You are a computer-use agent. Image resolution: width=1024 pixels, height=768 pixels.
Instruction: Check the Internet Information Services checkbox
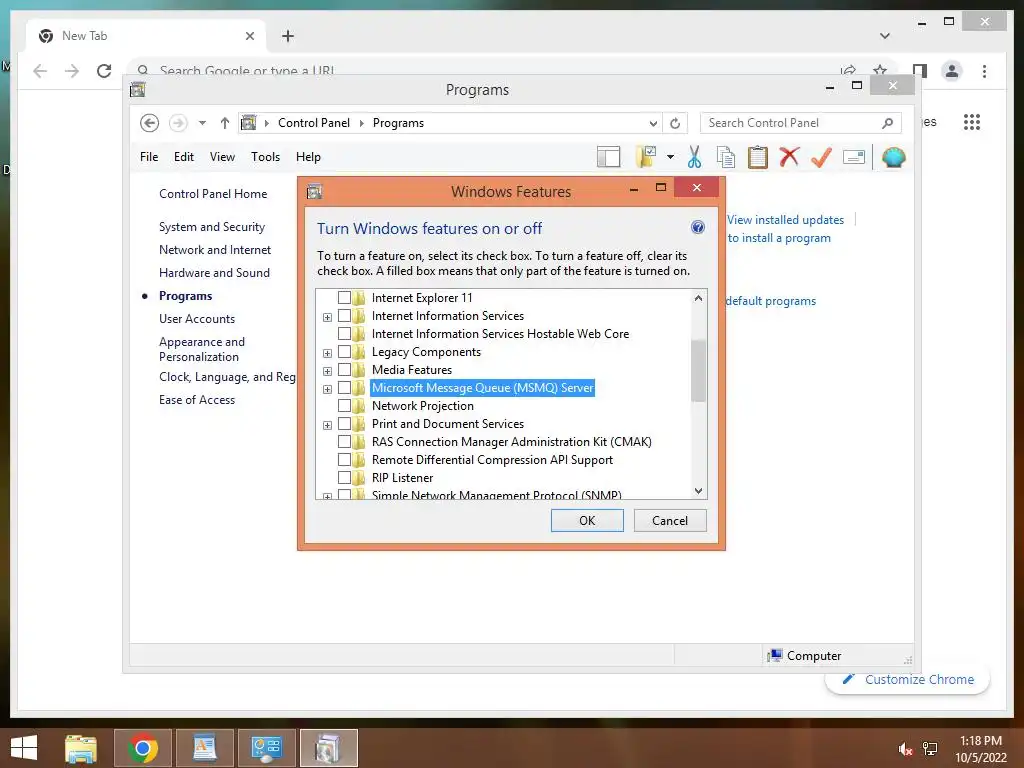coord(344,316)
